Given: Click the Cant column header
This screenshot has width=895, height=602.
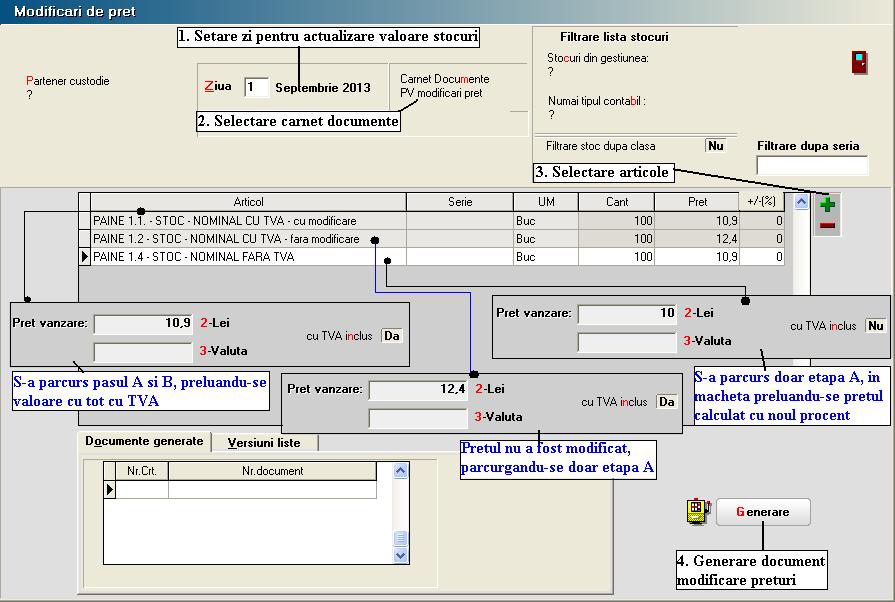Looking at the screenshot, I should [617, 202].
